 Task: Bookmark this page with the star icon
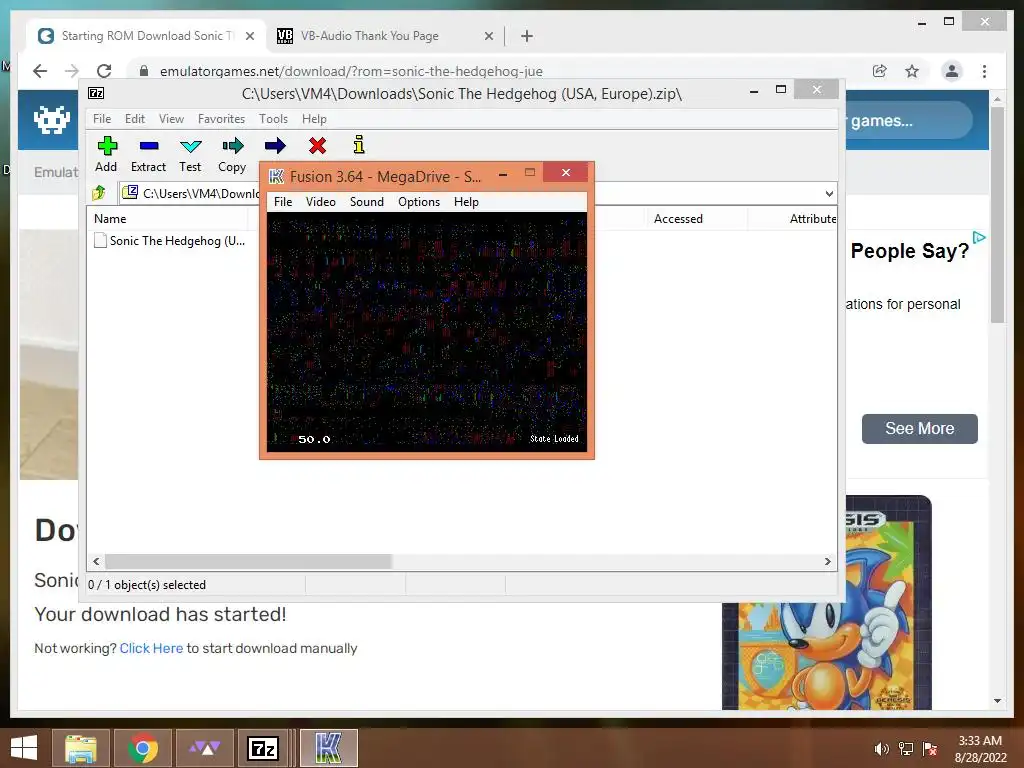tap(912, 71)
